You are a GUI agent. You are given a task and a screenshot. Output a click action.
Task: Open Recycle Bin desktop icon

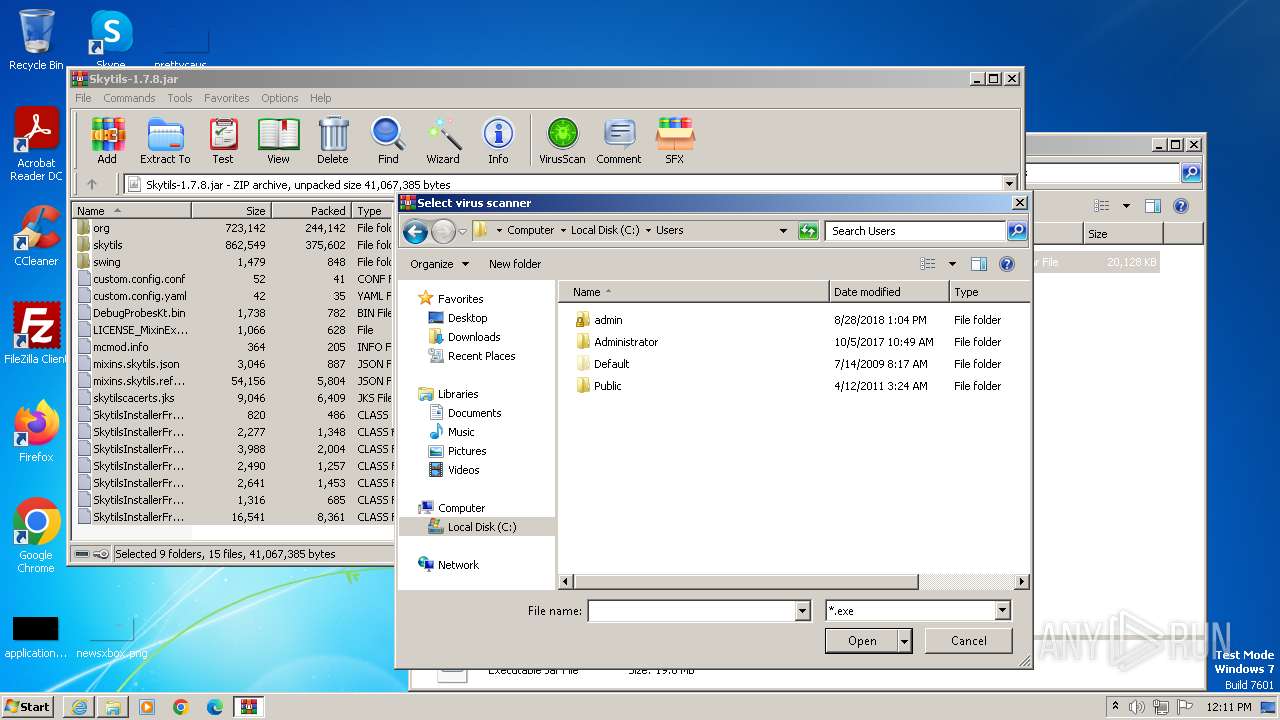pyautogui.click(x=36, y=40)
